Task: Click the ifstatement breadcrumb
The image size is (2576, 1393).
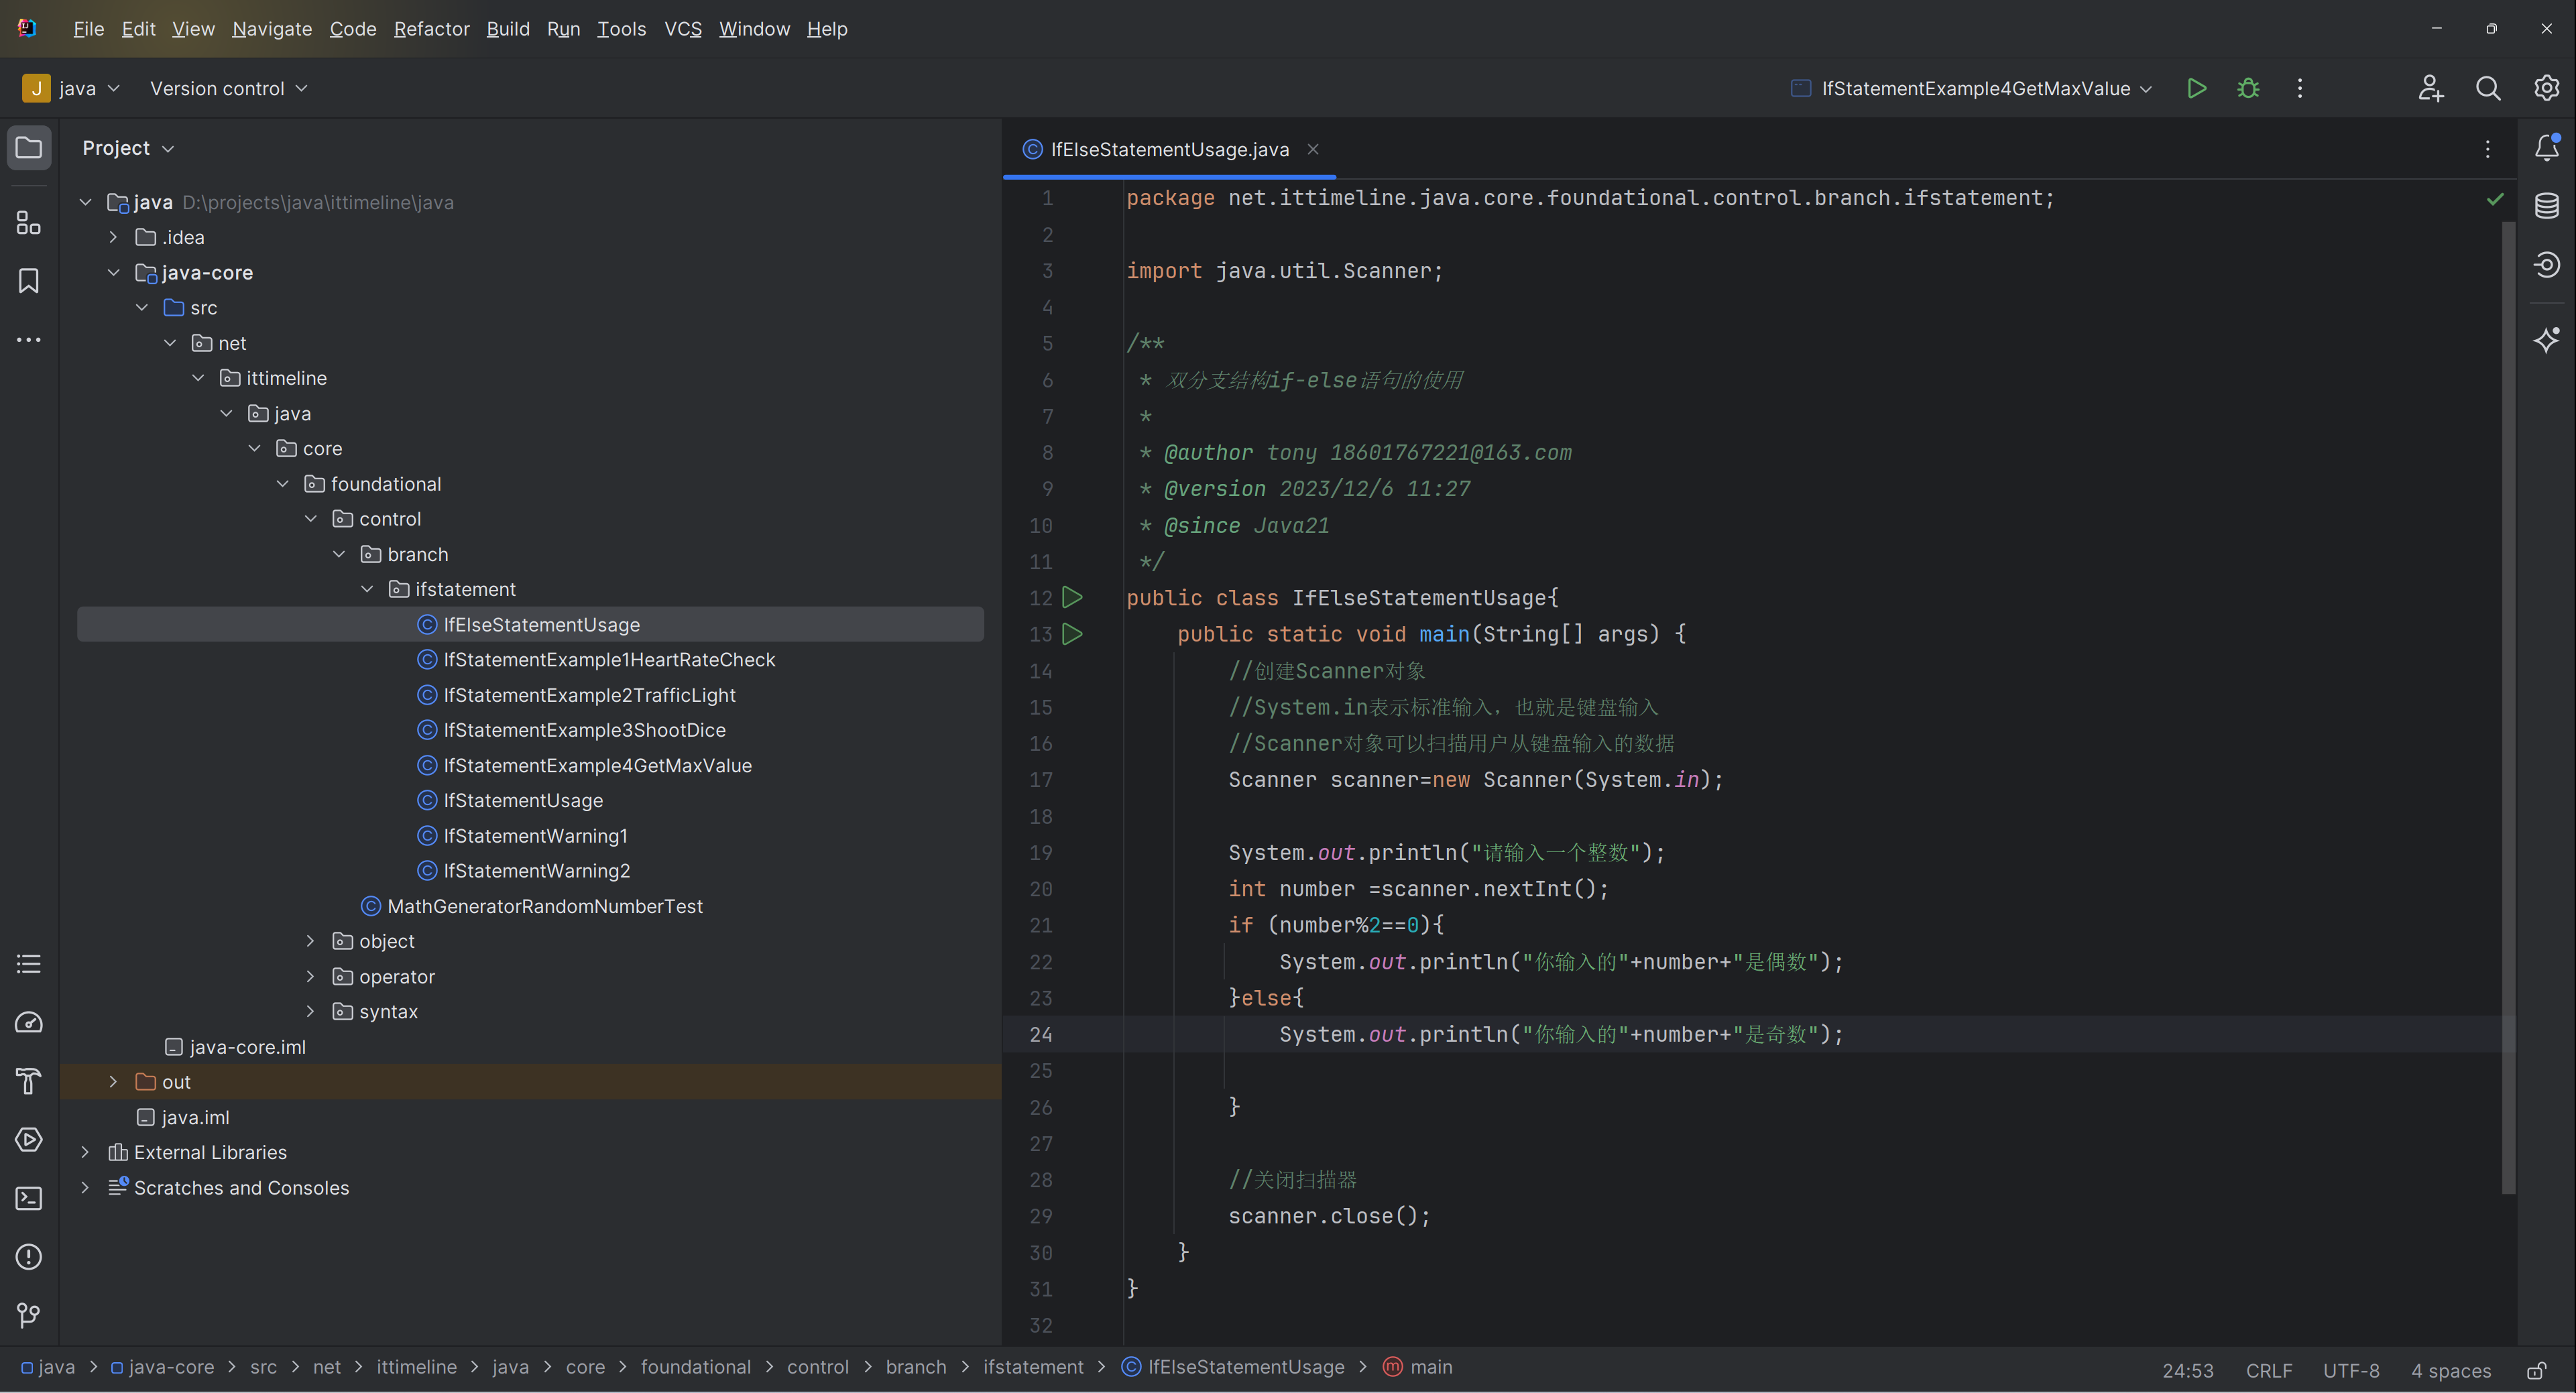Action: 1033,1367
